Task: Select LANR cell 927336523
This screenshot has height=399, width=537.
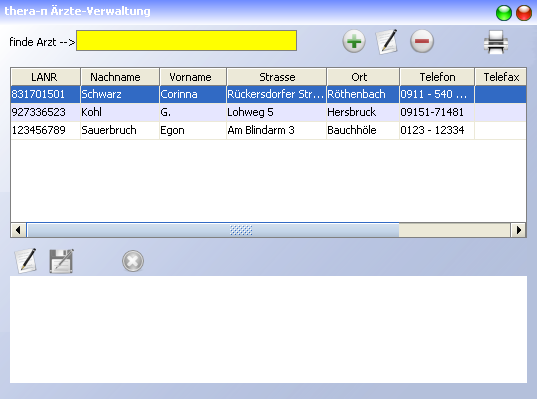Action: (x=45, y=112)
